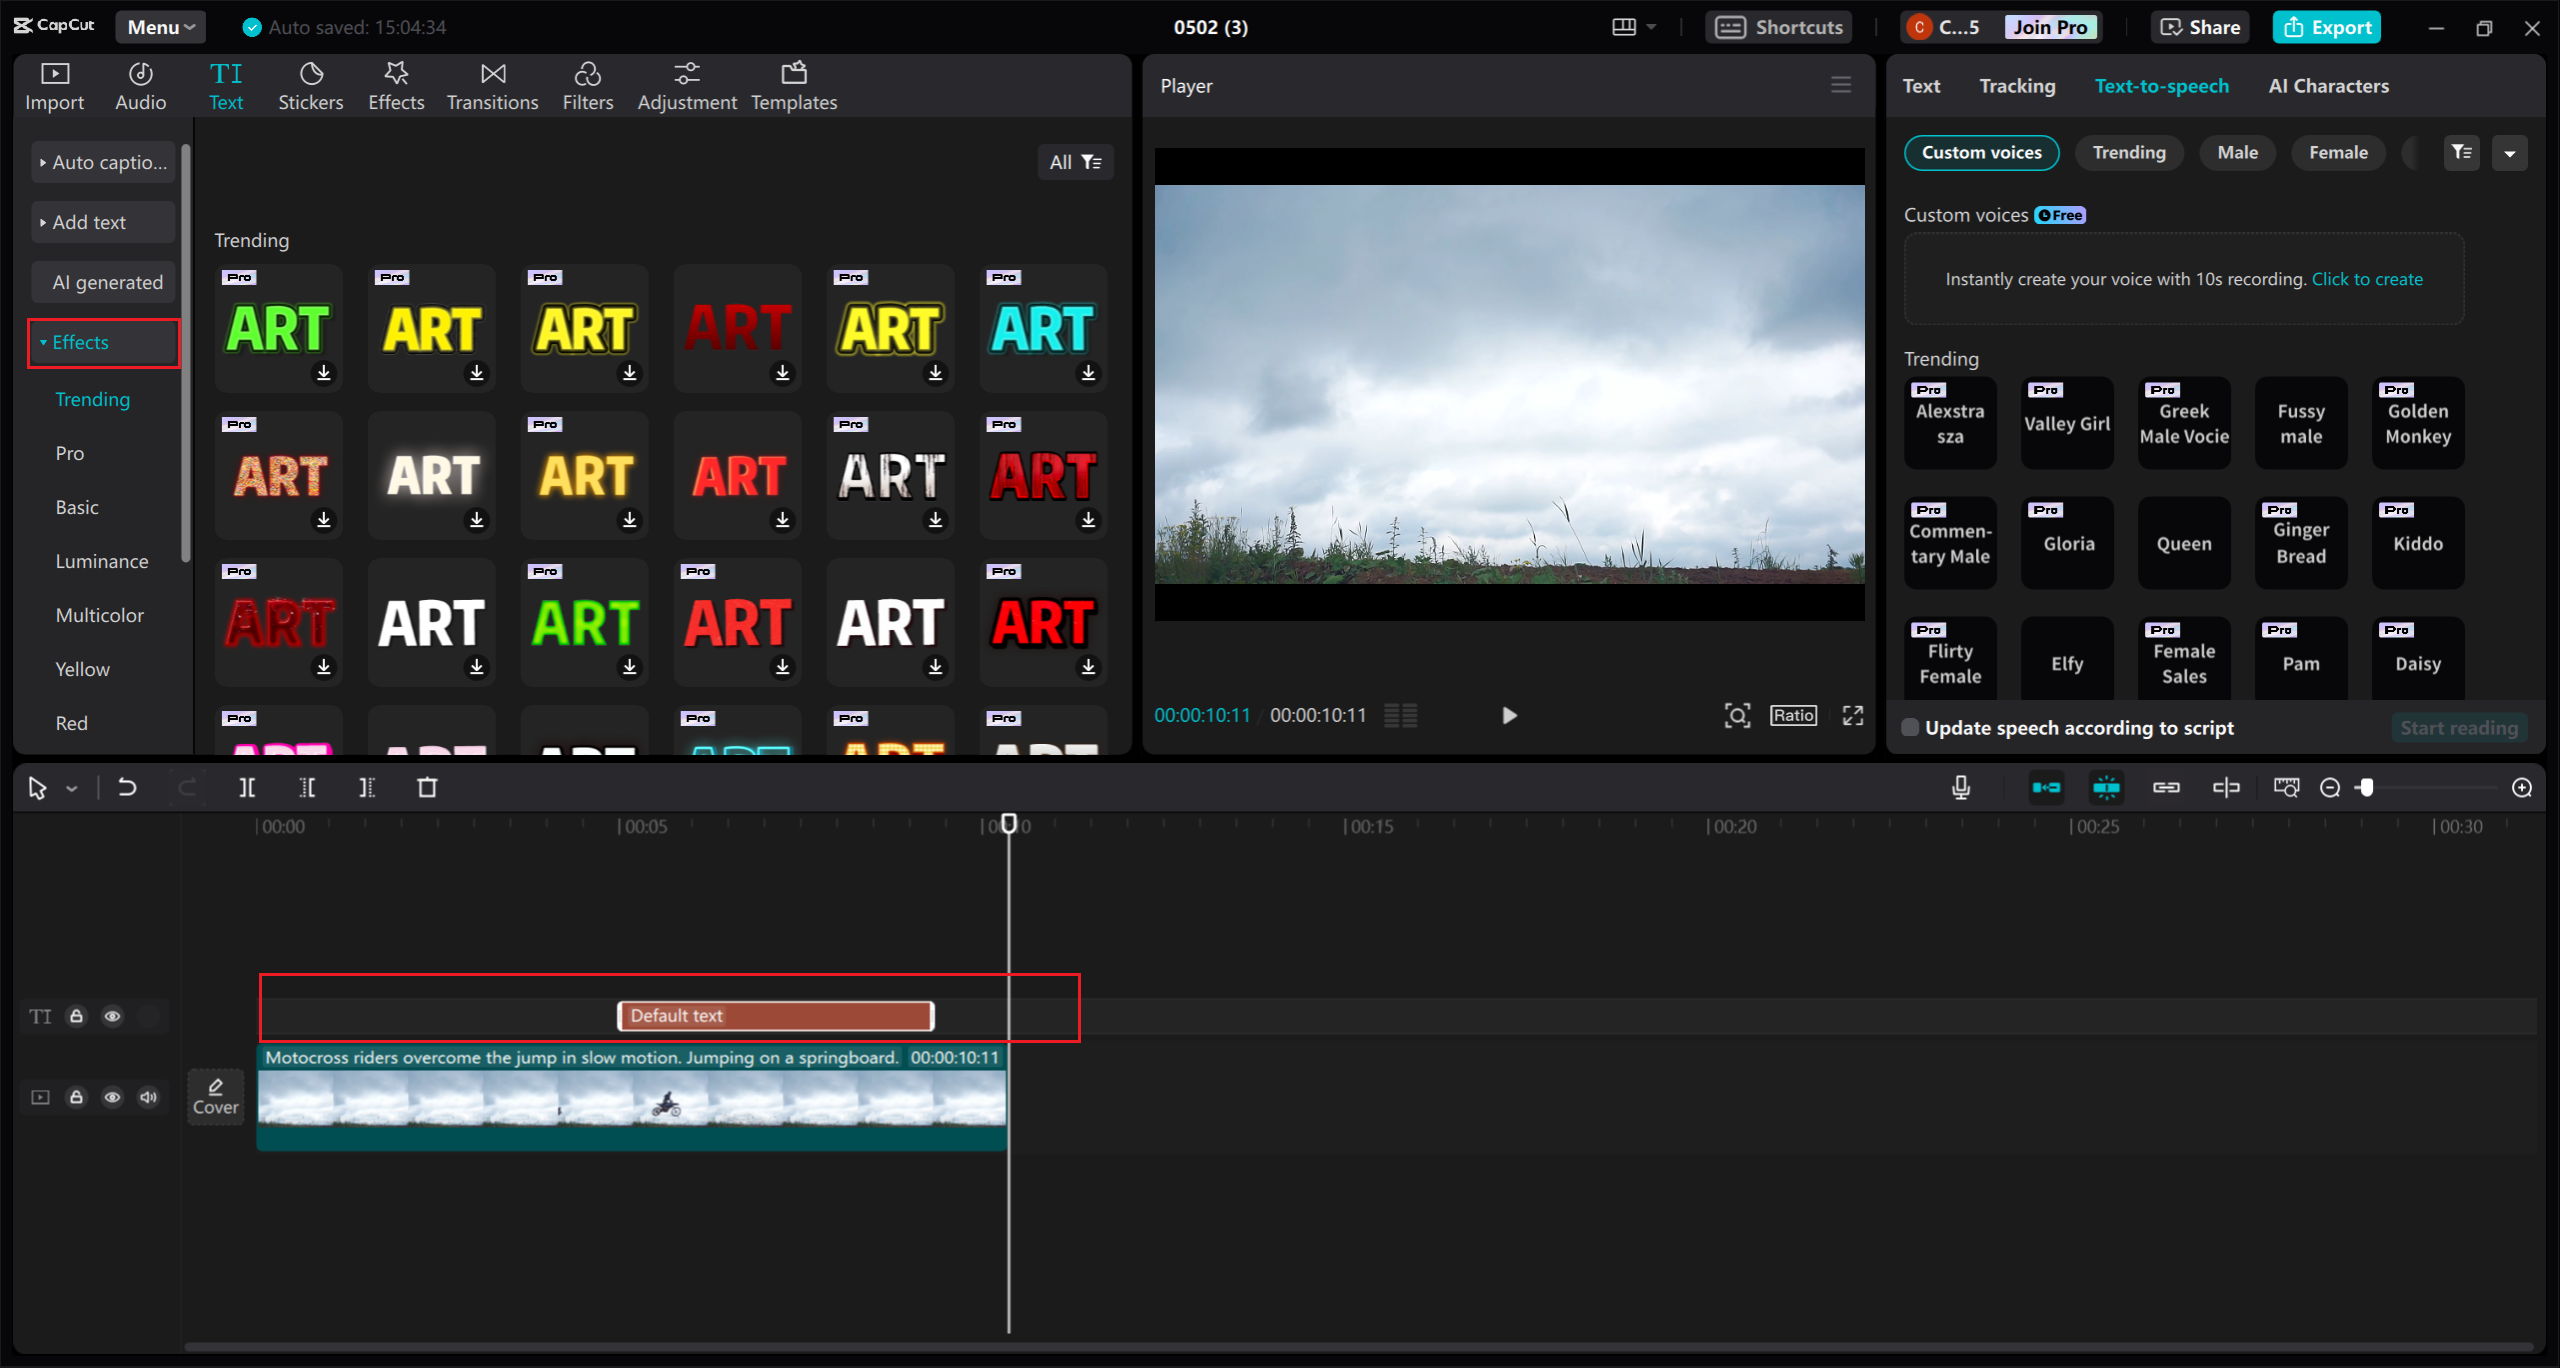Click the microphone record voiceover icon
The width and height of the screenshot is (2560, 1368).
1960,788
